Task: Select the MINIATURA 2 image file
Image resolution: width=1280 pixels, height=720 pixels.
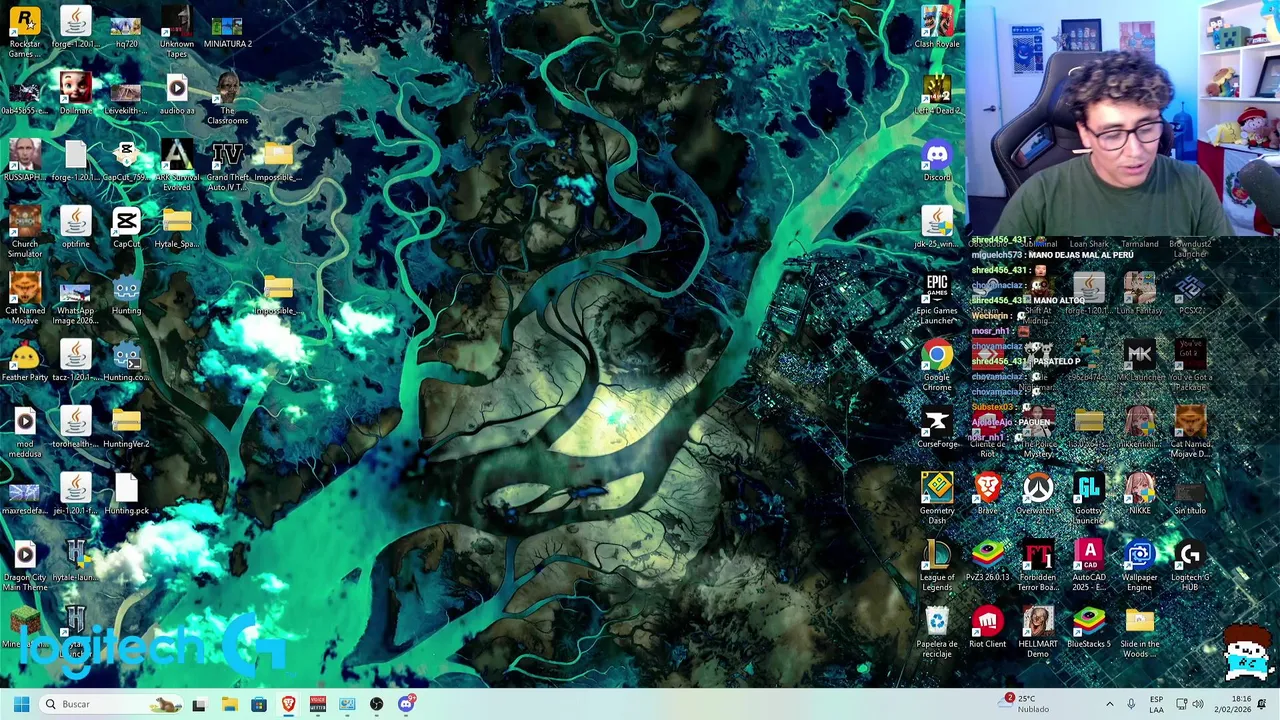Action: click(227, 28)
